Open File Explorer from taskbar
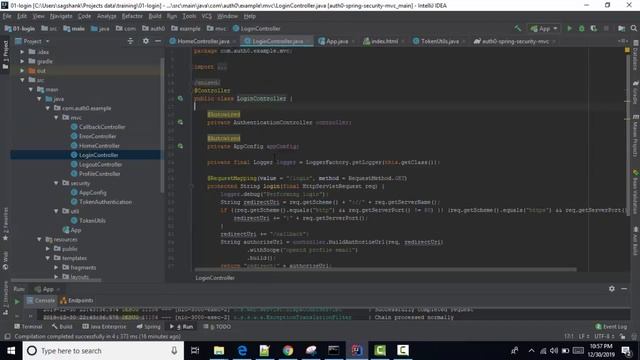This screenshot has height=360, width=640. pyautogui.click(x=219, y=351)
